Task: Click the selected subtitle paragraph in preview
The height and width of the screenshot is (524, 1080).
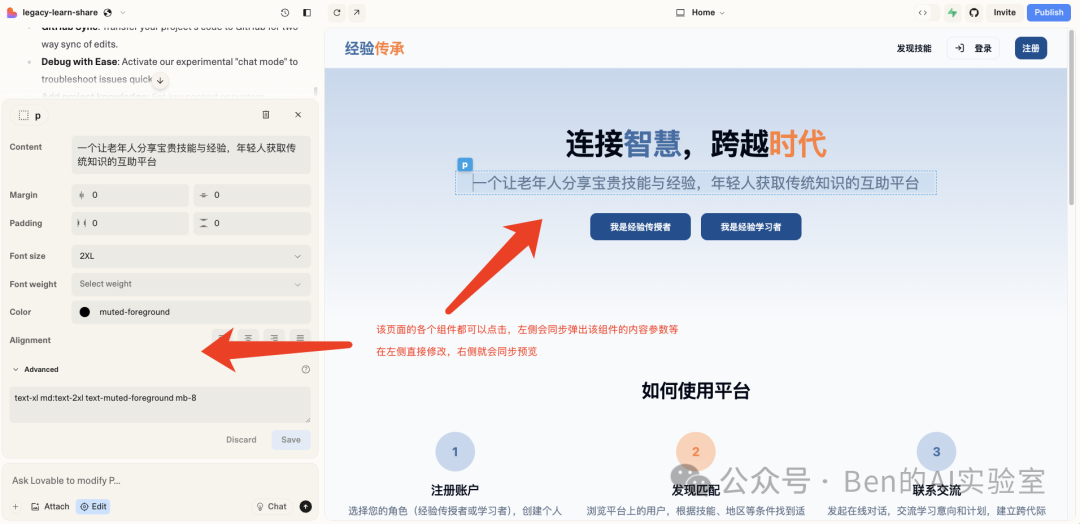Action: tap(696, 183)
